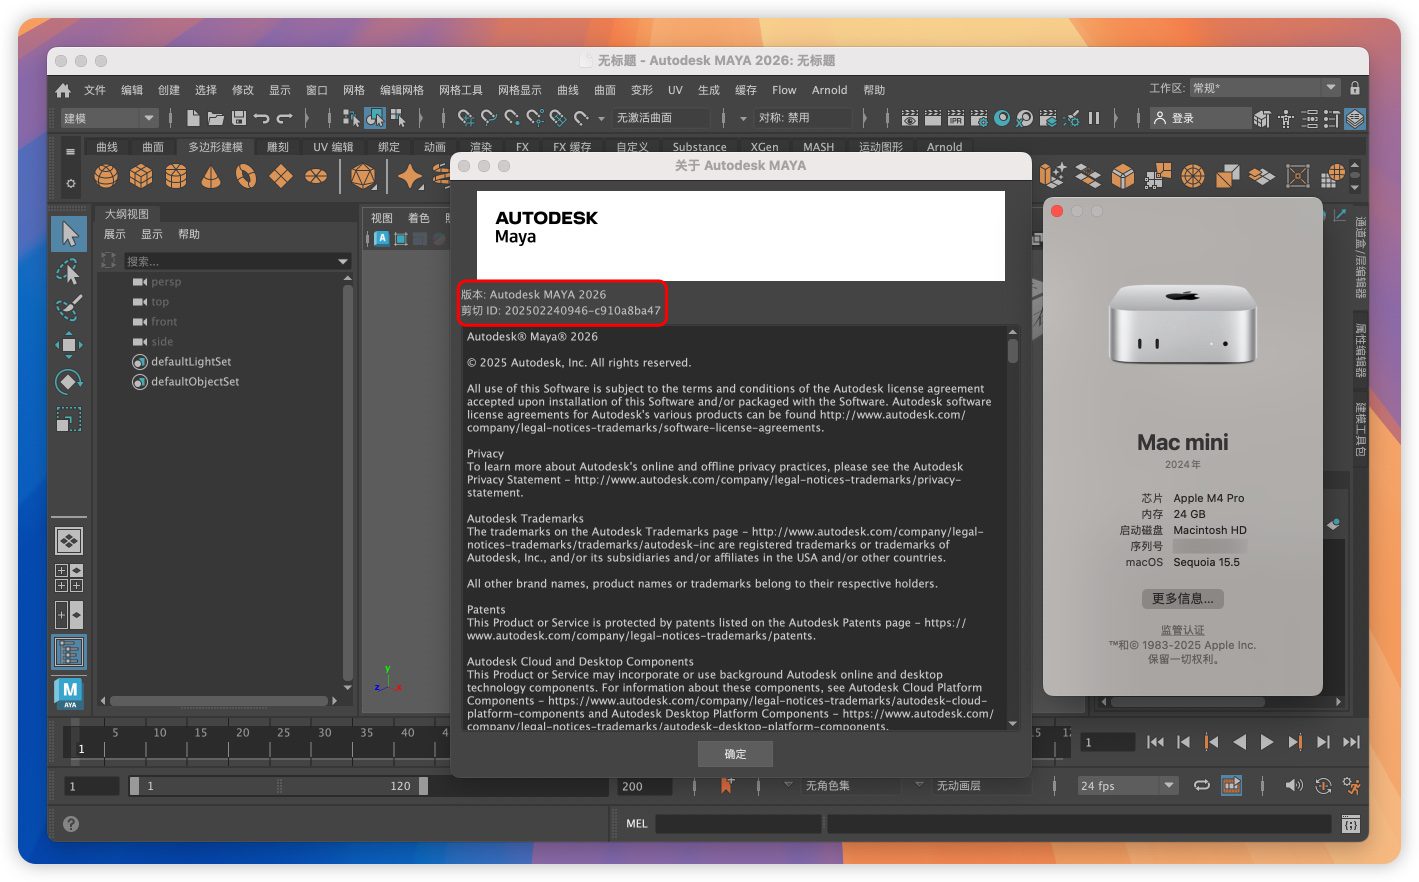Expand the outliner search filter dropdown
The image size is (1419, 882).
pyautogui.click(x=343, y=262)
